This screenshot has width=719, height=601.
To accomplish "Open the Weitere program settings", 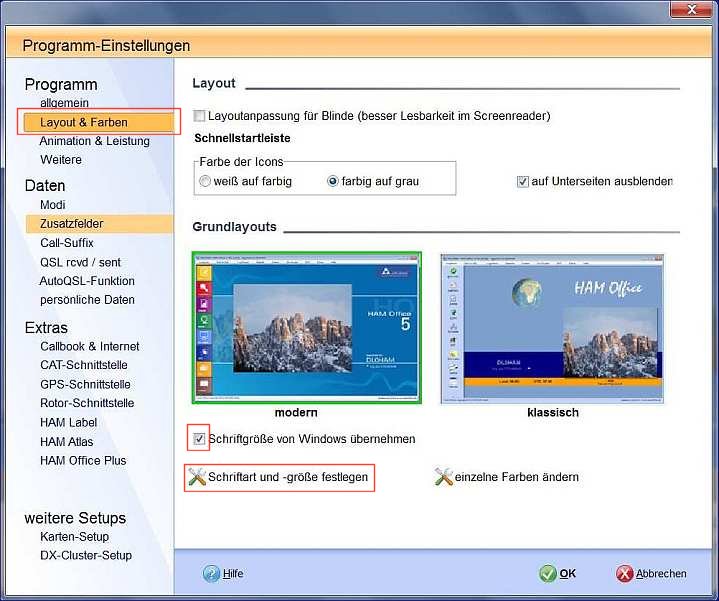I will (61, 160).
